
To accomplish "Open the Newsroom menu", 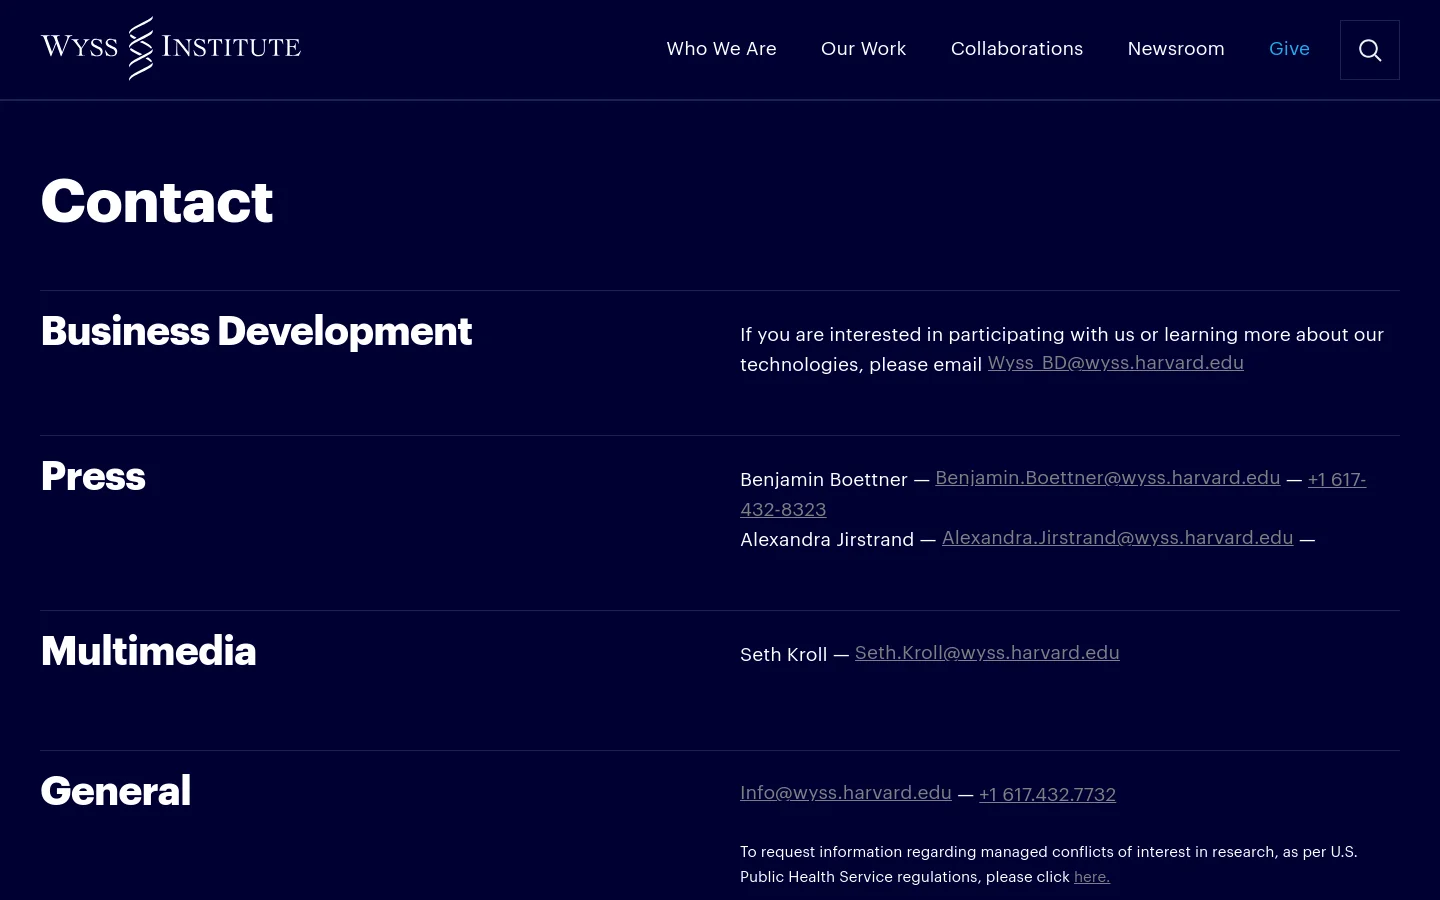I will (x=1175, y=49).
